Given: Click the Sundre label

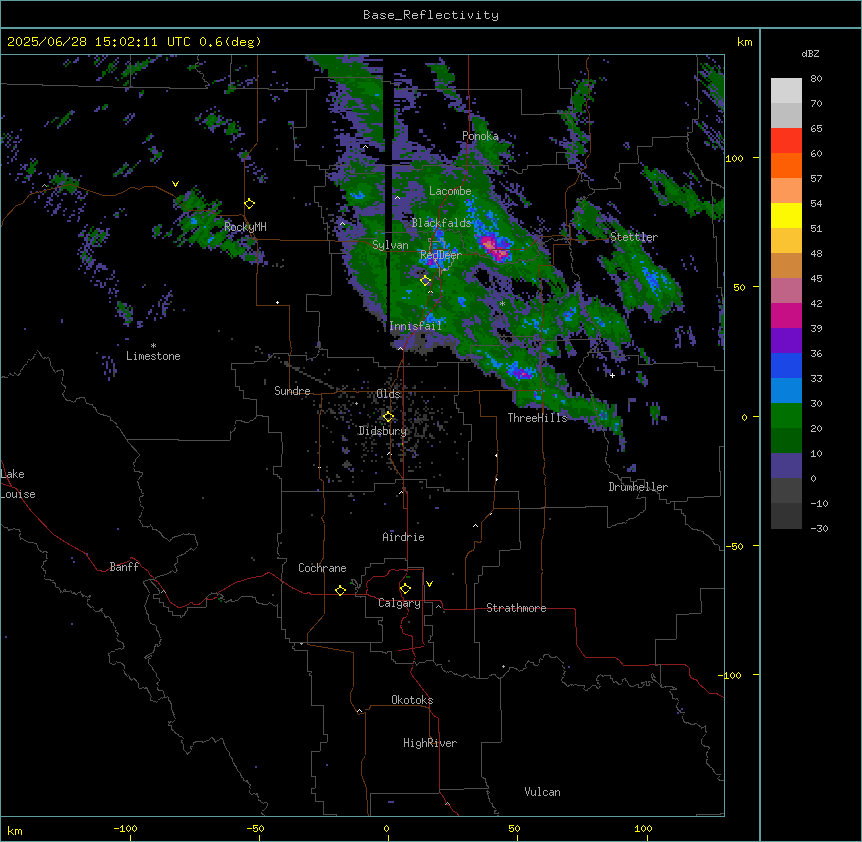Looking at the screenshot, I should pyautogui.click(x=292, y=391).
